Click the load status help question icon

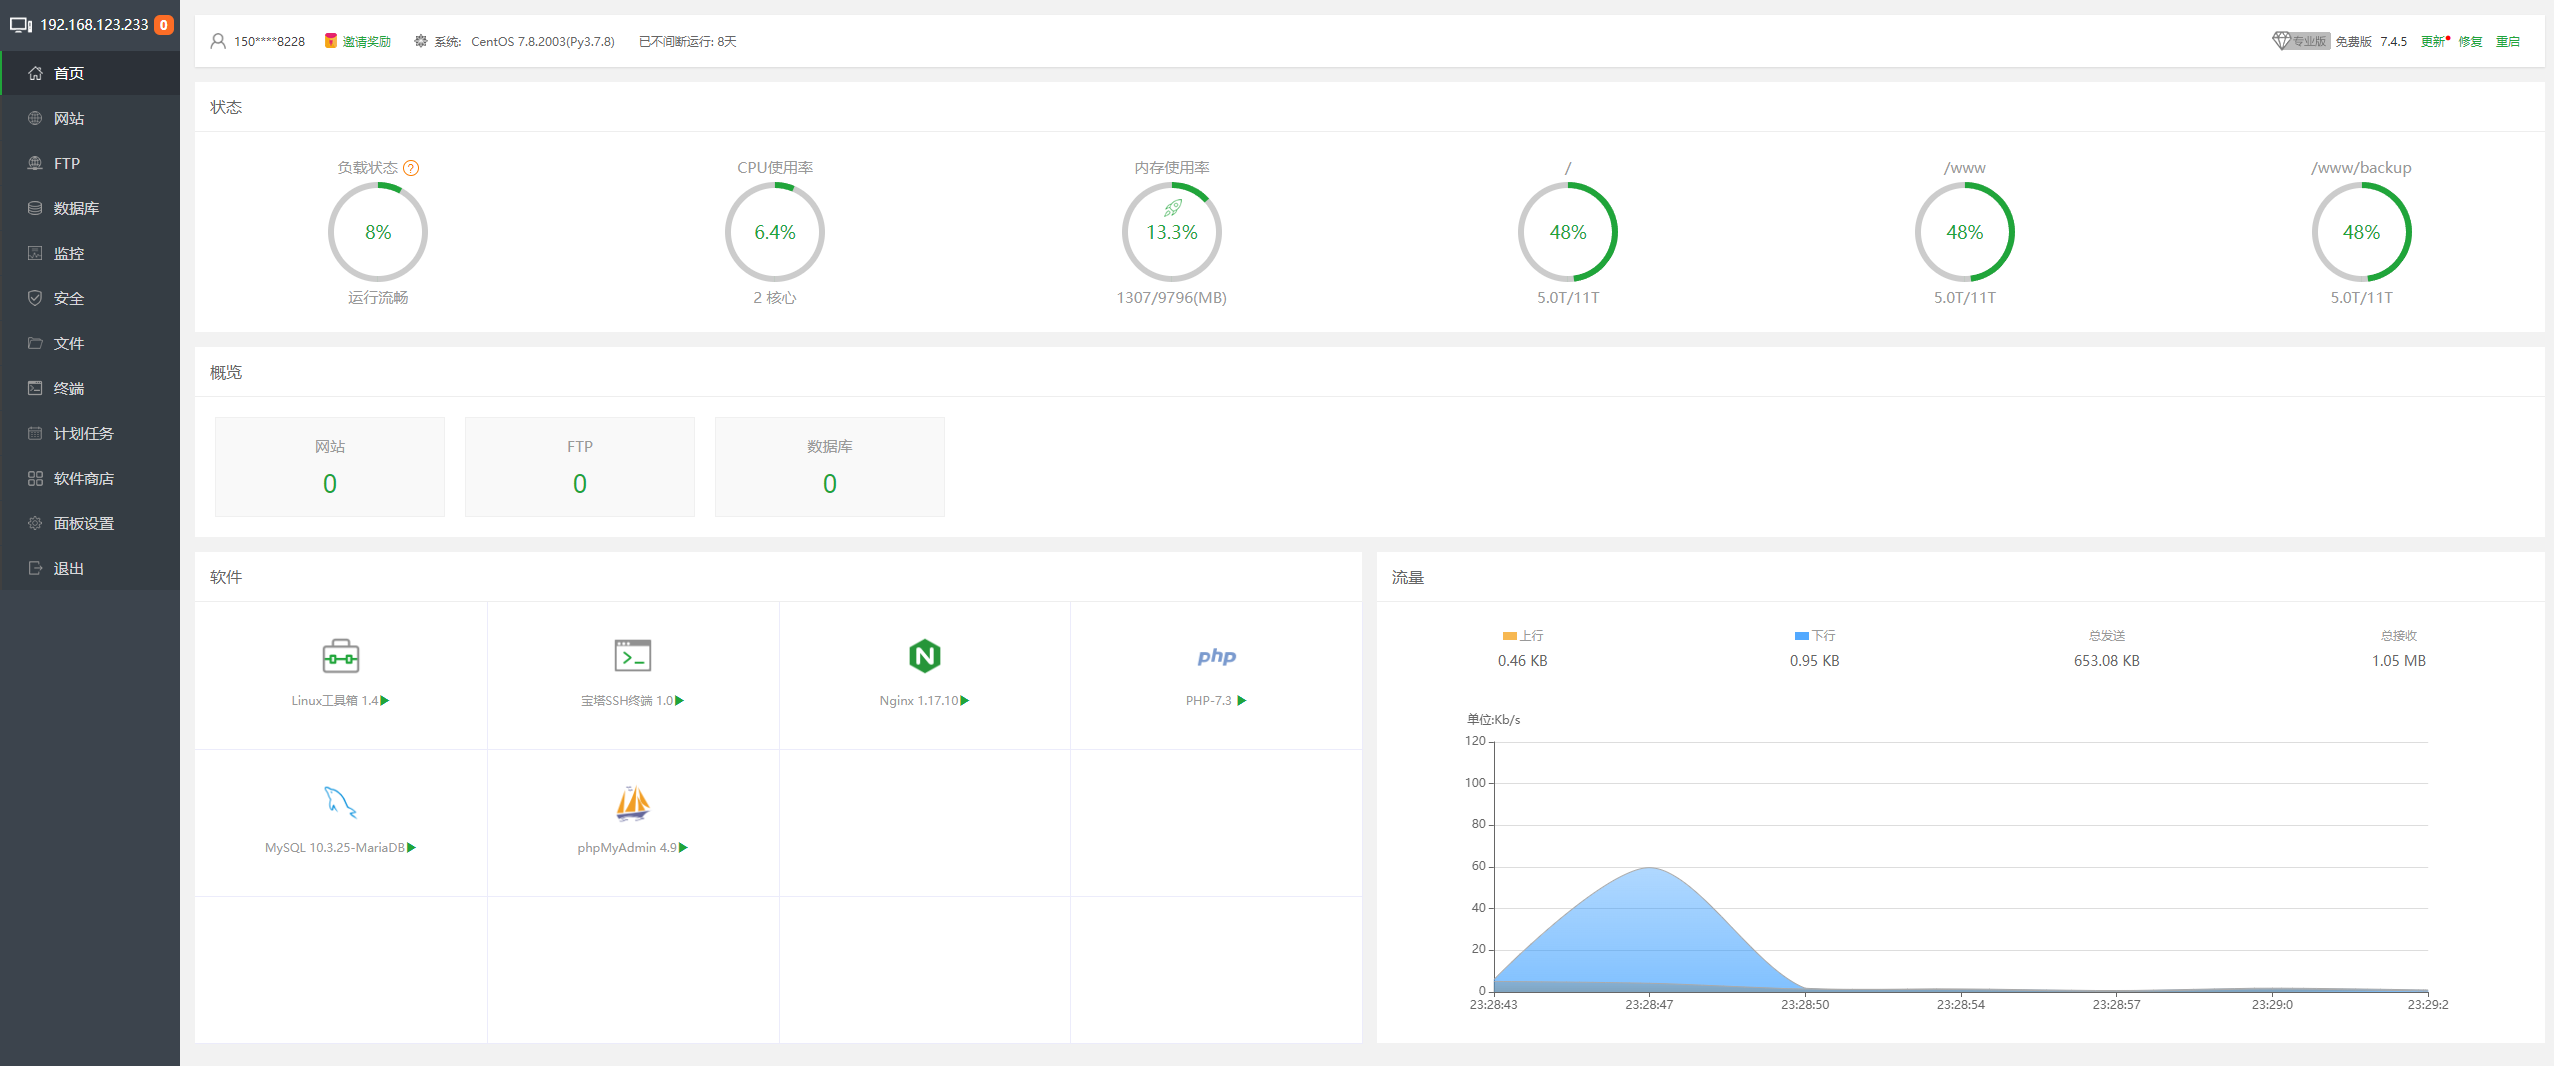[411, 168]
